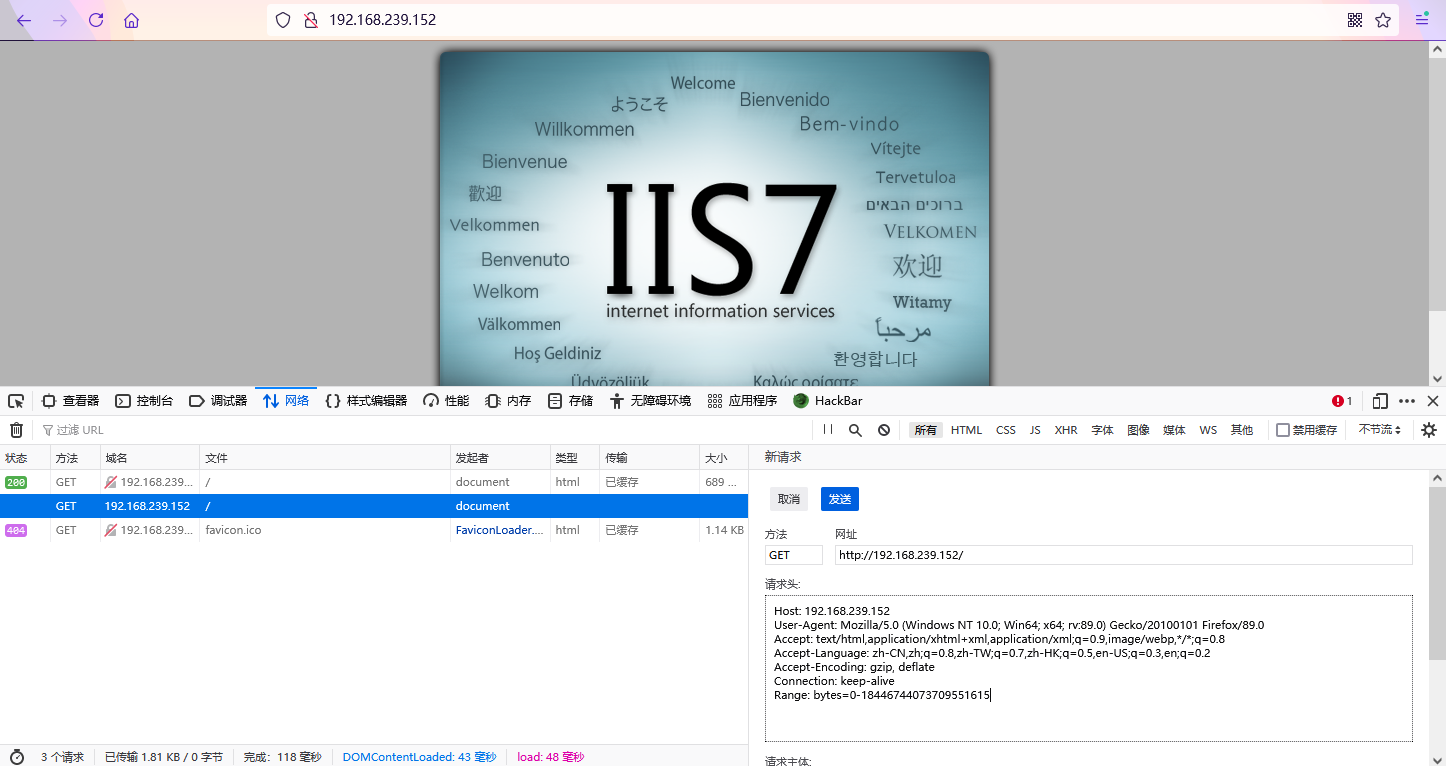
Task: Go back with the browser back arrow
Action: tap(24, 20)
